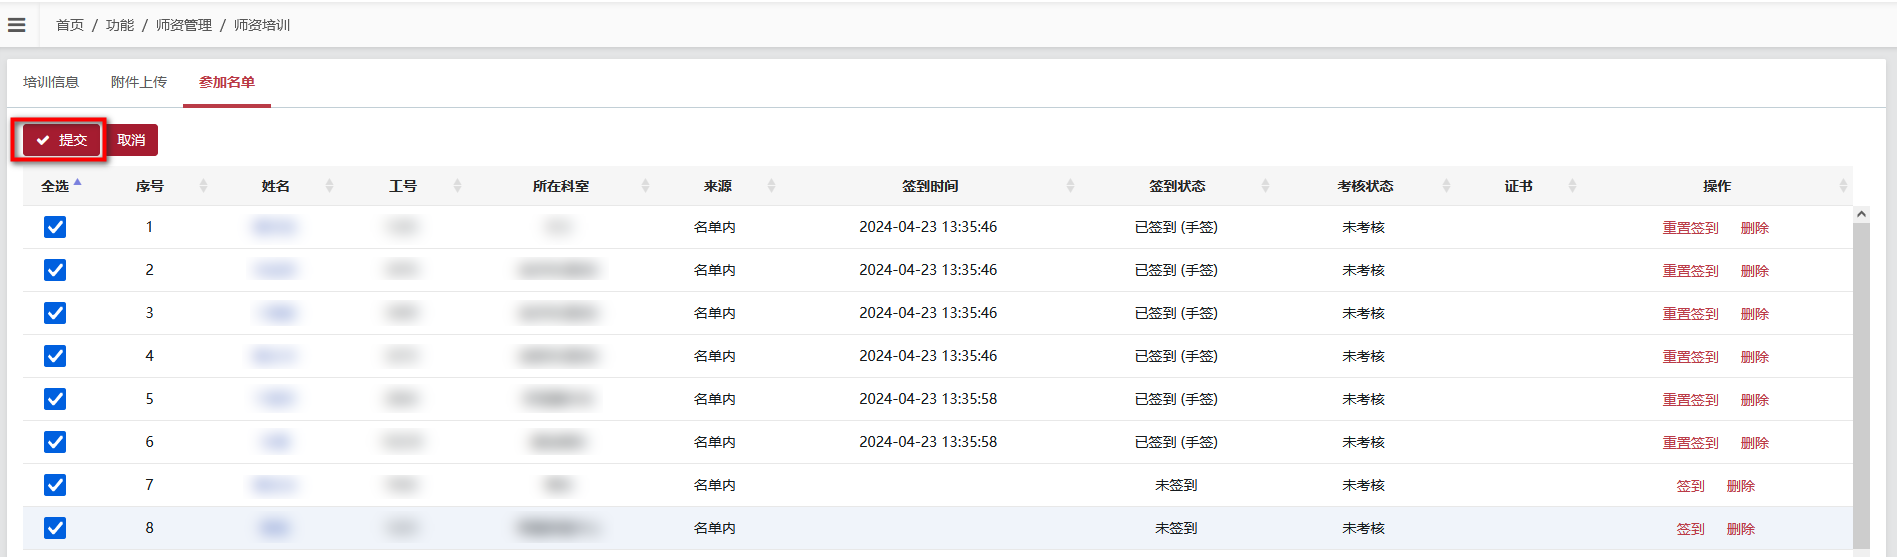
Task: Delete row 2 with 删除
Action: point(1755,271)
